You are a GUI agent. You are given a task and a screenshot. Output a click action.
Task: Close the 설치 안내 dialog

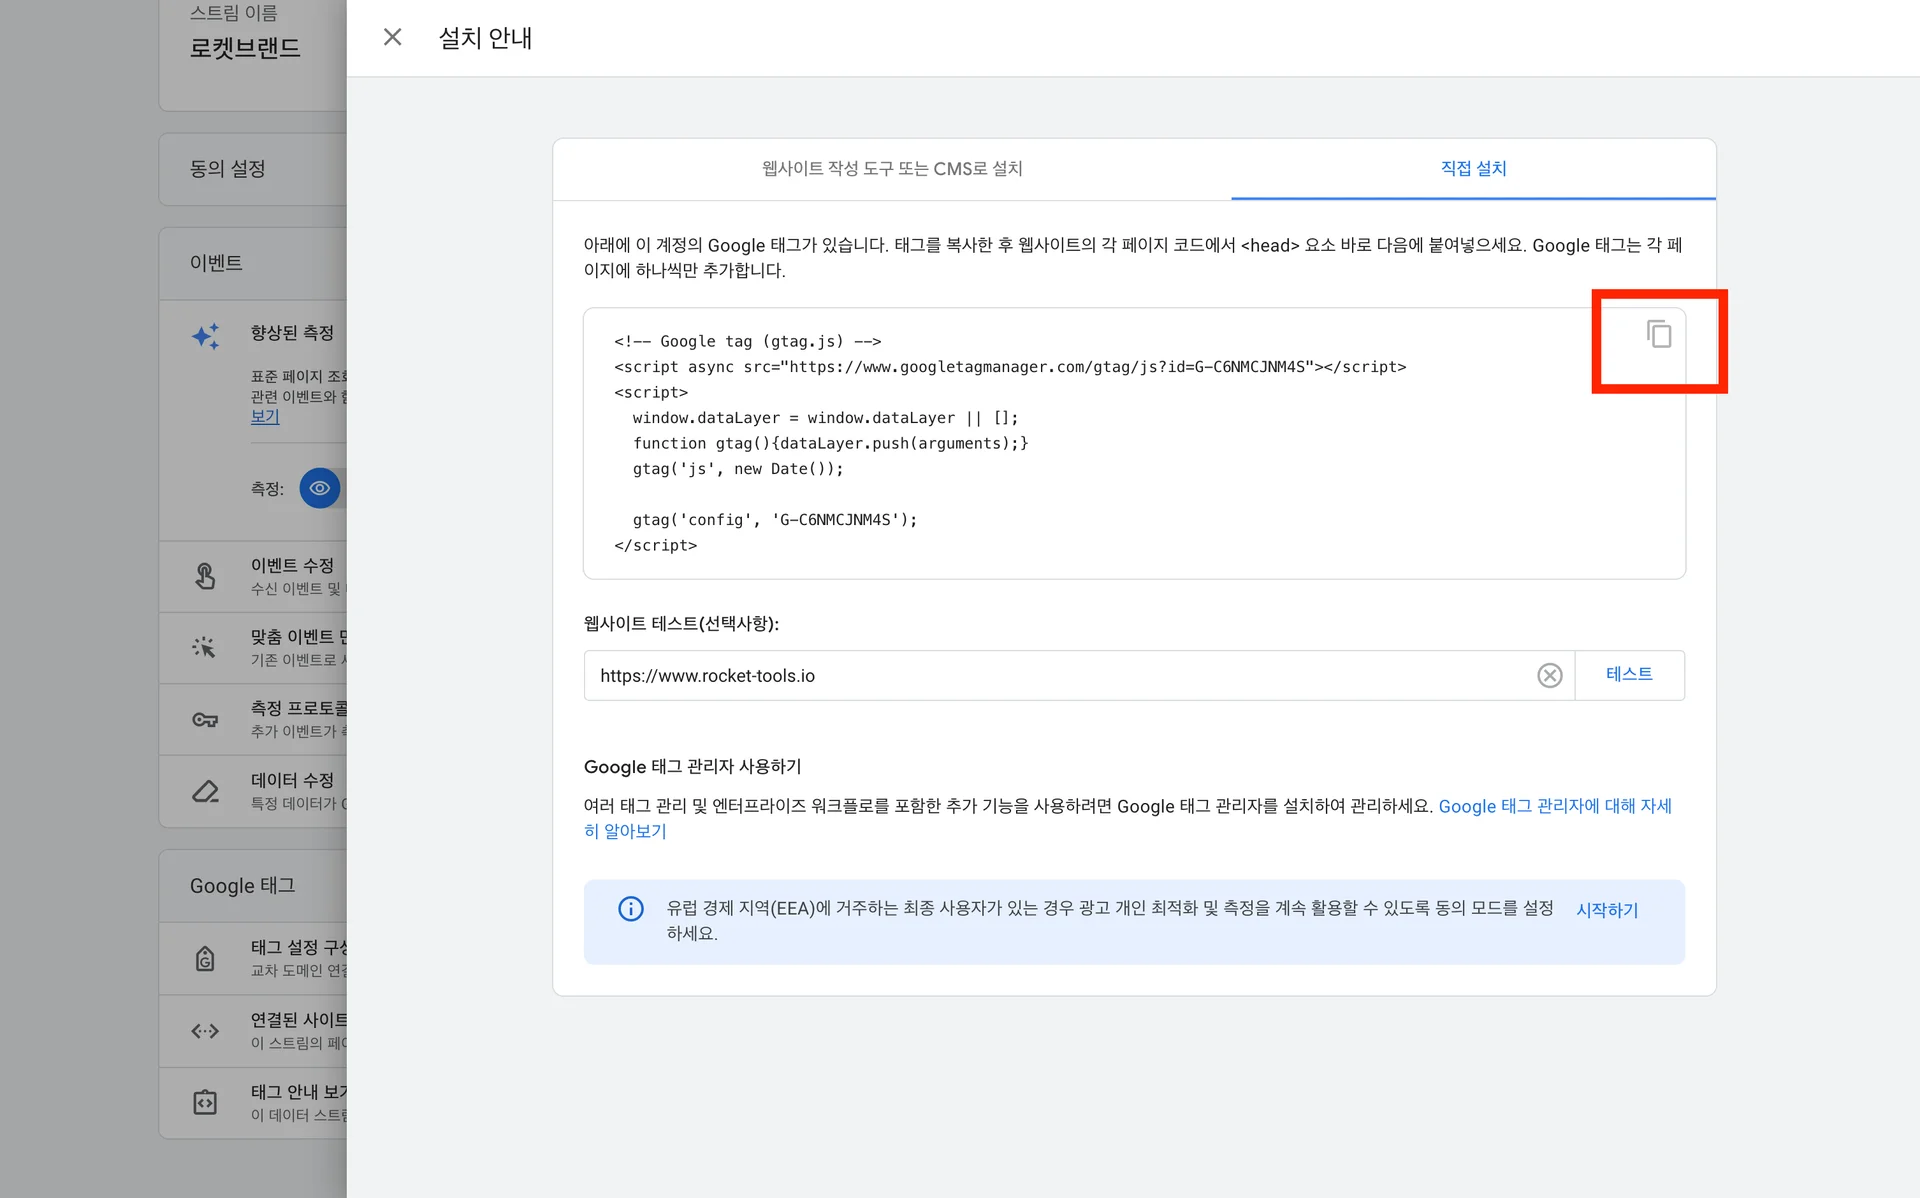pos(392,36)
